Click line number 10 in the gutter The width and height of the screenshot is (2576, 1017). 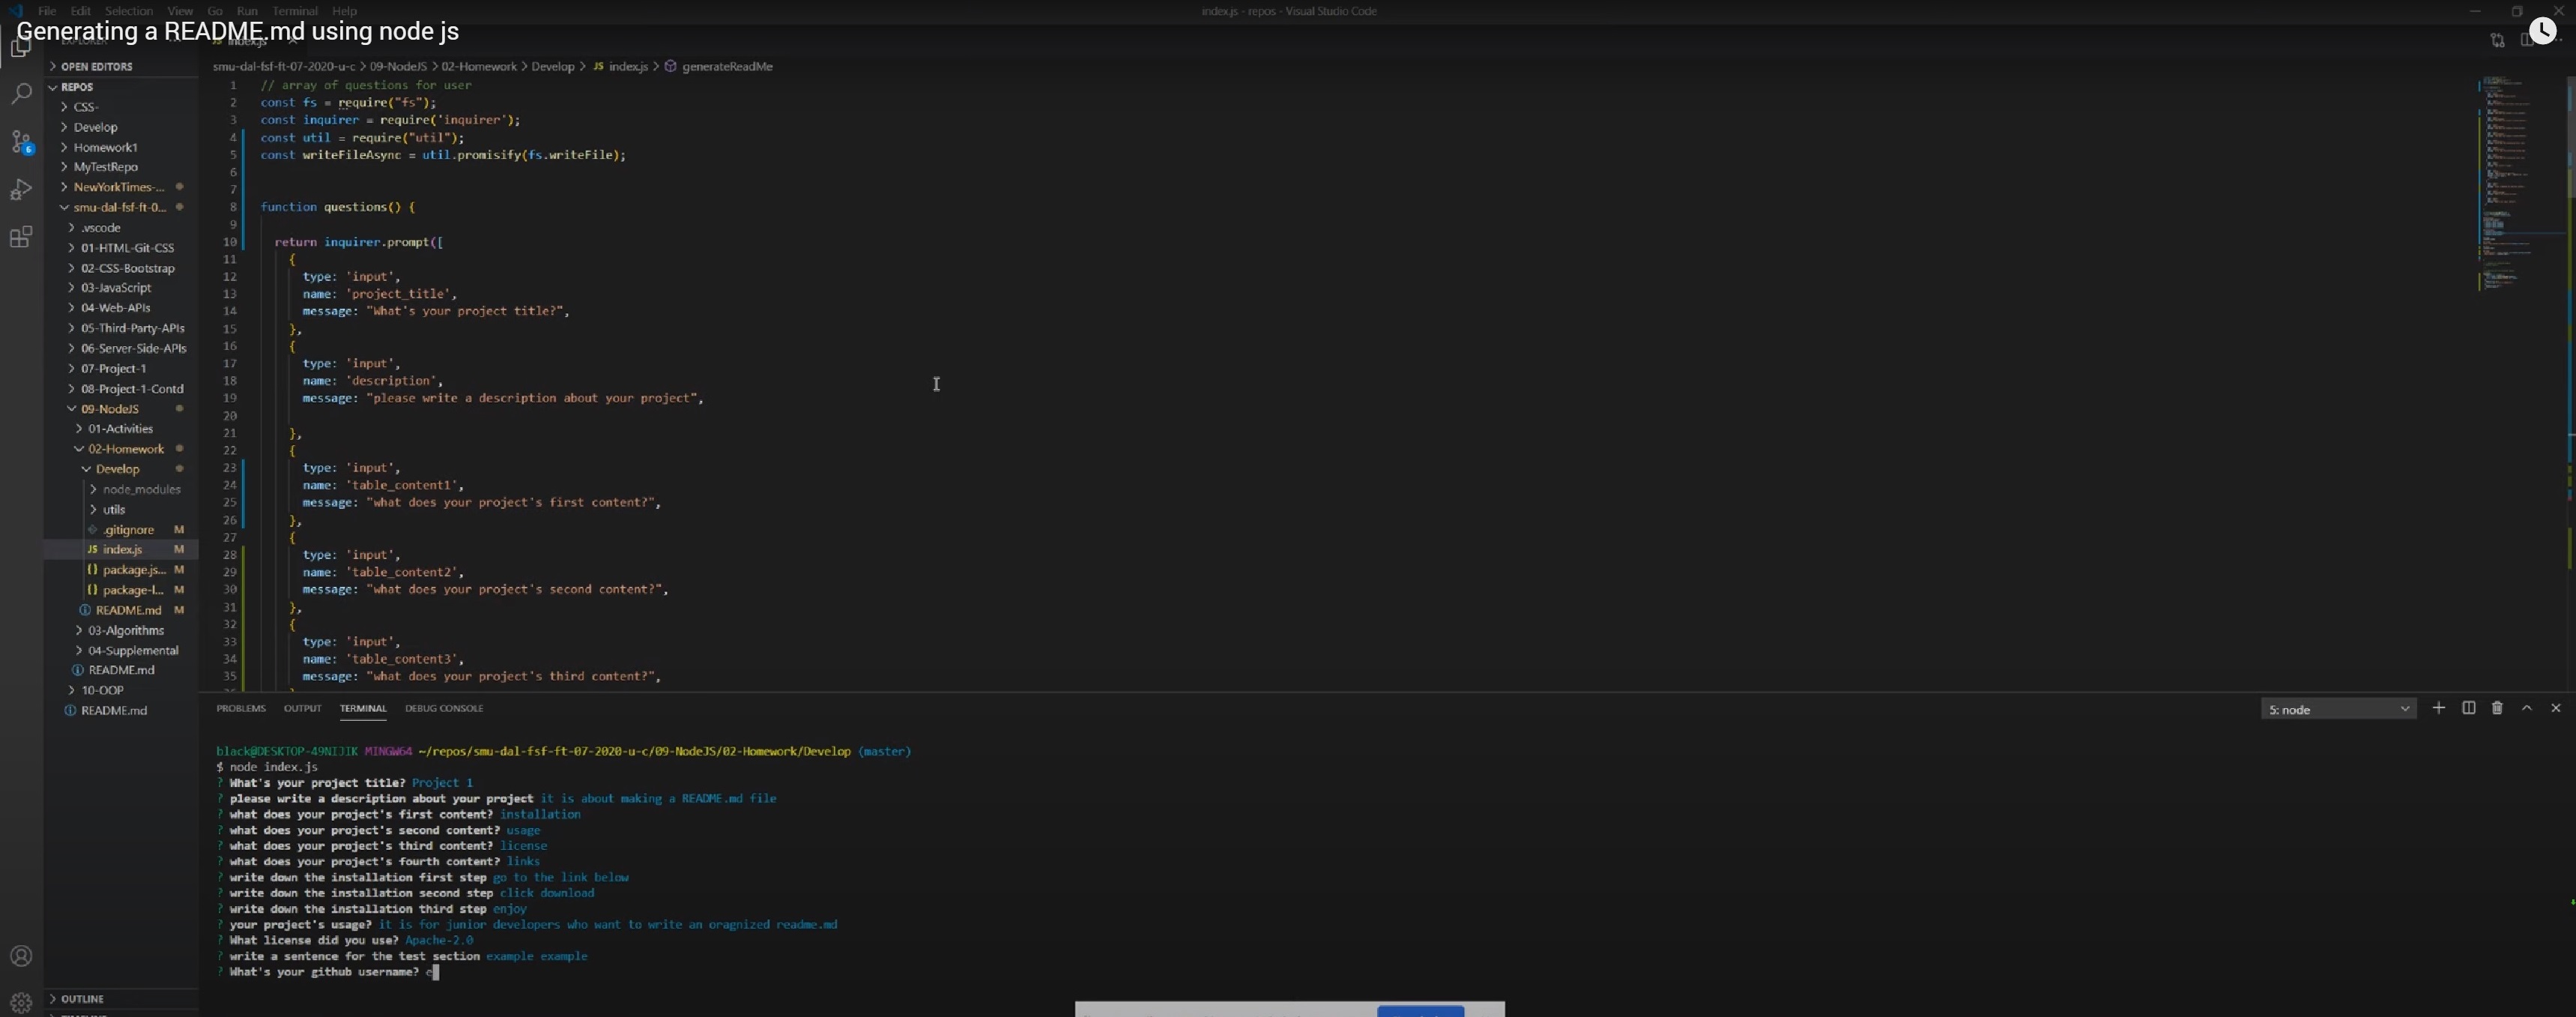click(230, 242)
